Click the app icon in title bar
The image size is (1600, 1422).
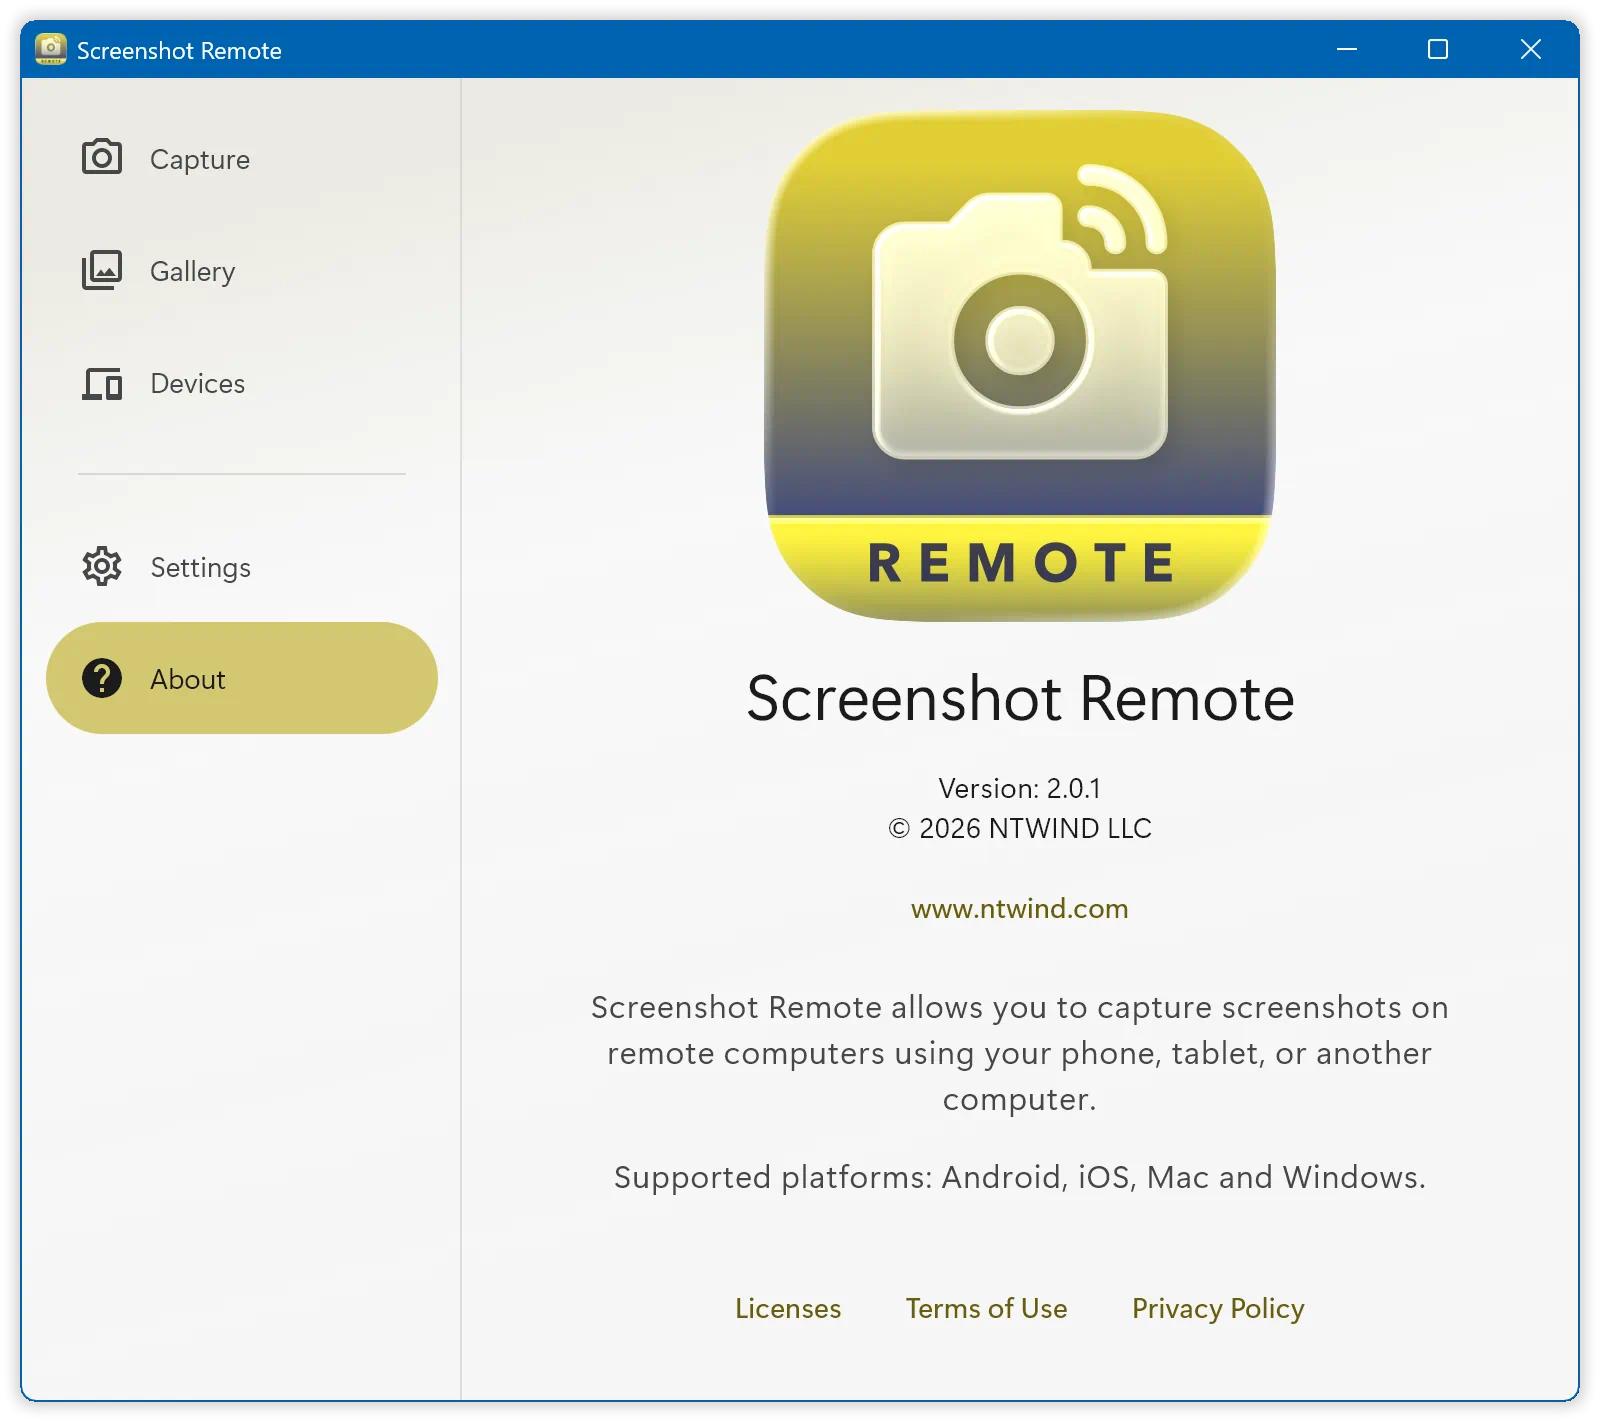[51, 49]
